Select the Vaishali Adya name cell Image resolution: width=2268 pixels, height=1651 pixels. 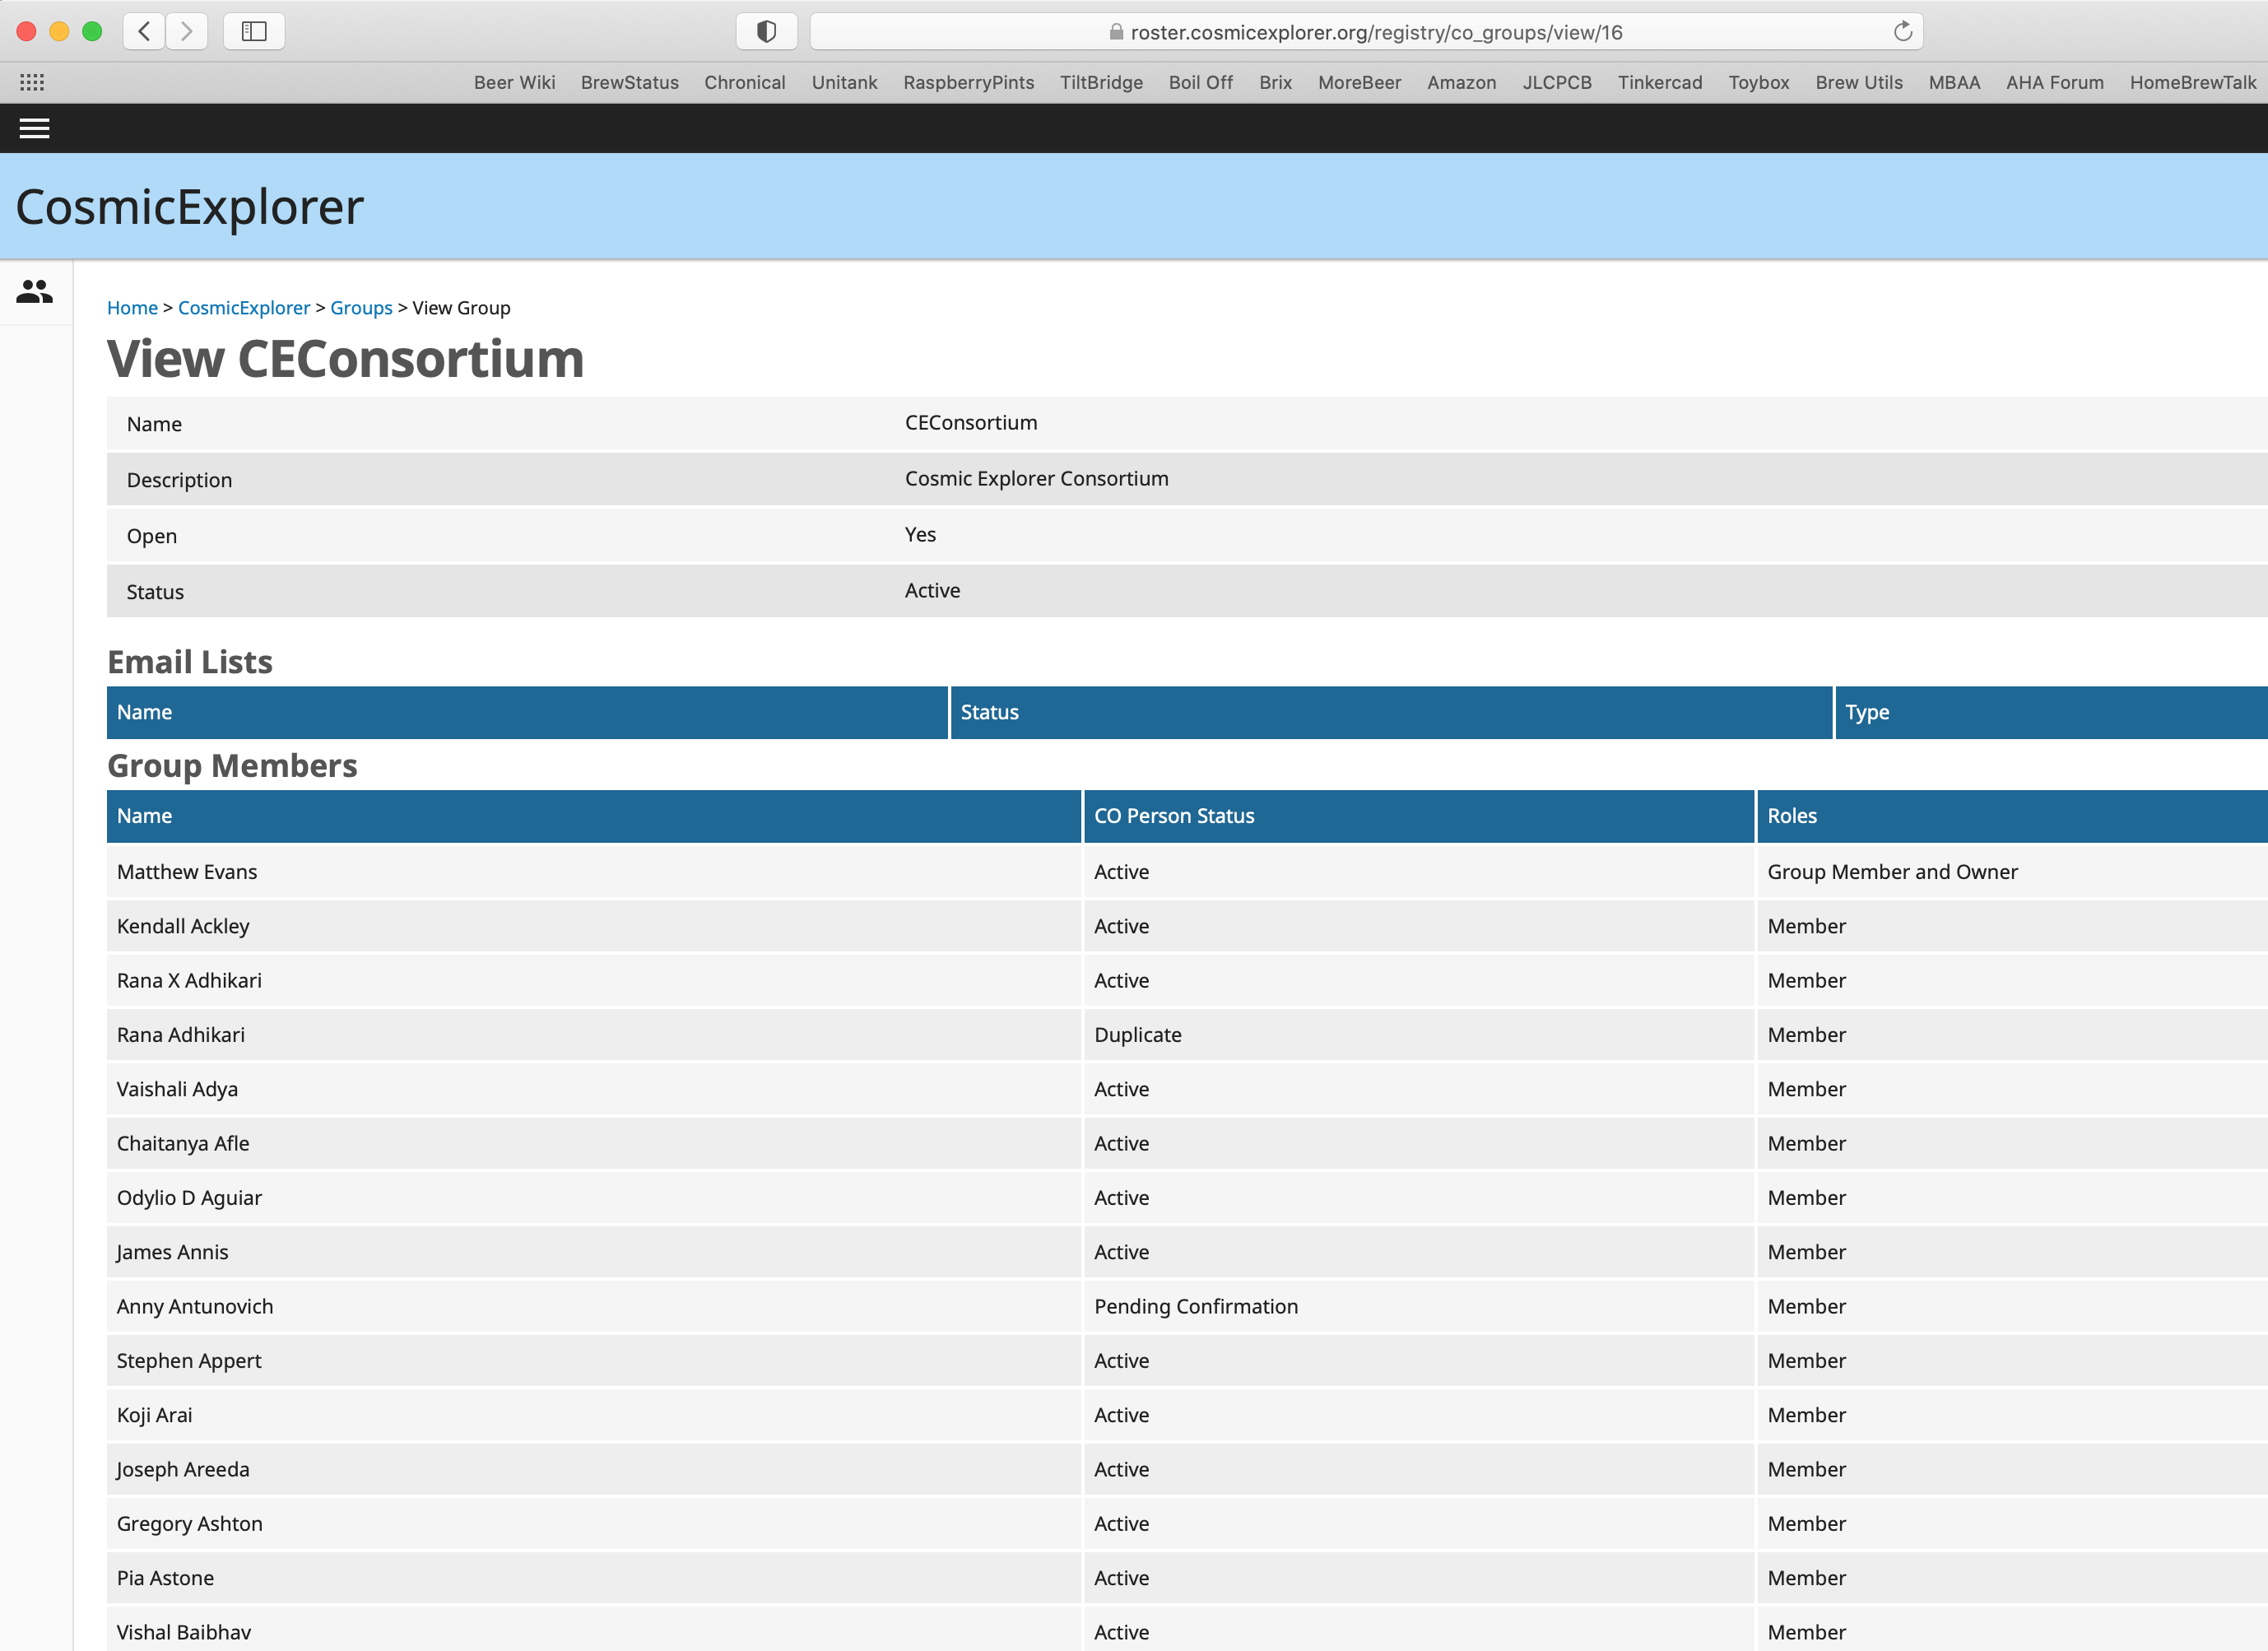(x=594, y=1089)
